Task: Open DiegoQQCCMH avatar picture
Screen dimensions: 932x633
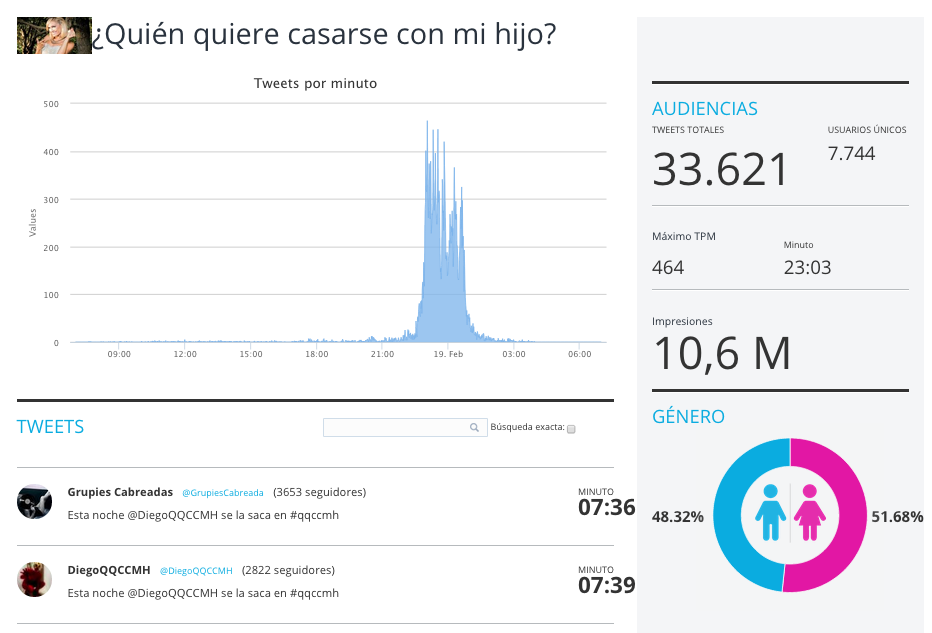Action: tap(34, 580)
